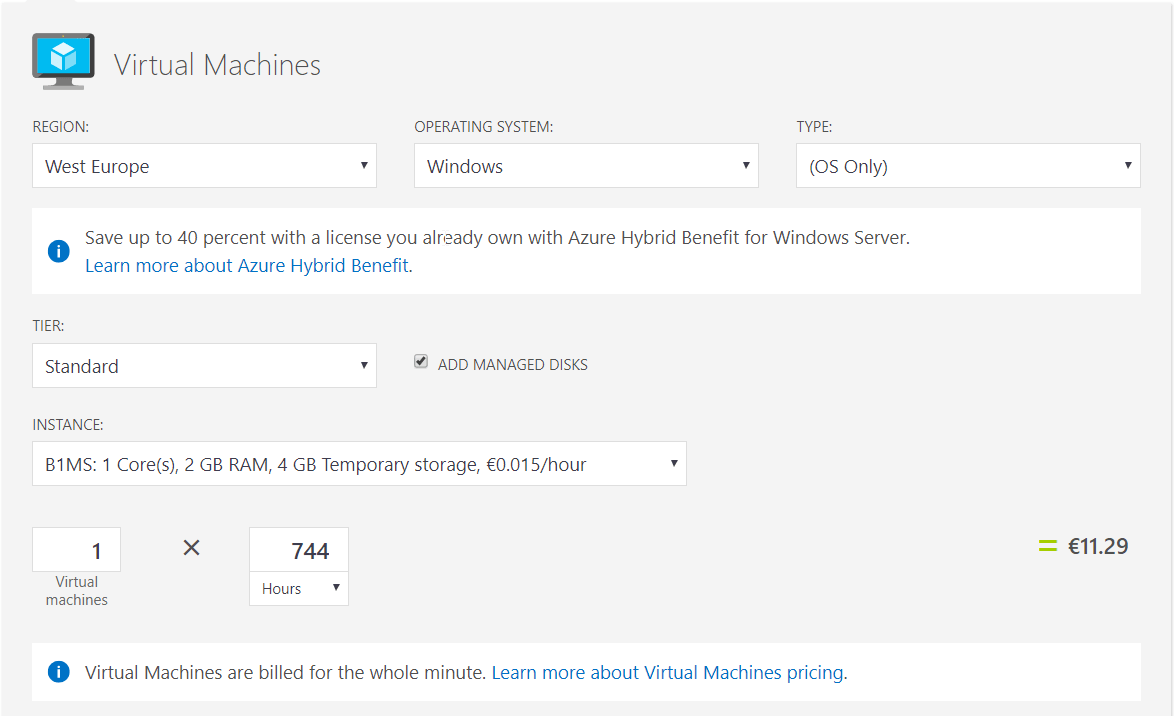Open Learn more about Virtual Machines pricing link
Viewport: 1174px width, 716px height.
coord(667,673)
